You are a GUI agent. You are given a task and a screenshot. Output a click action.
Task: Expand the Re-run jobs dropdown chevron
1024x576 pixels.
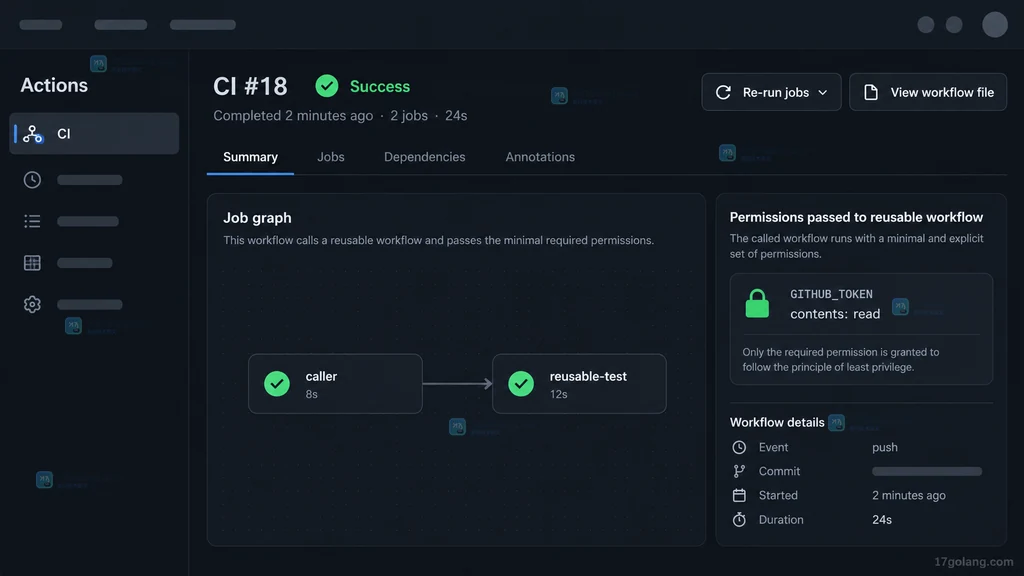coord(823,93)
